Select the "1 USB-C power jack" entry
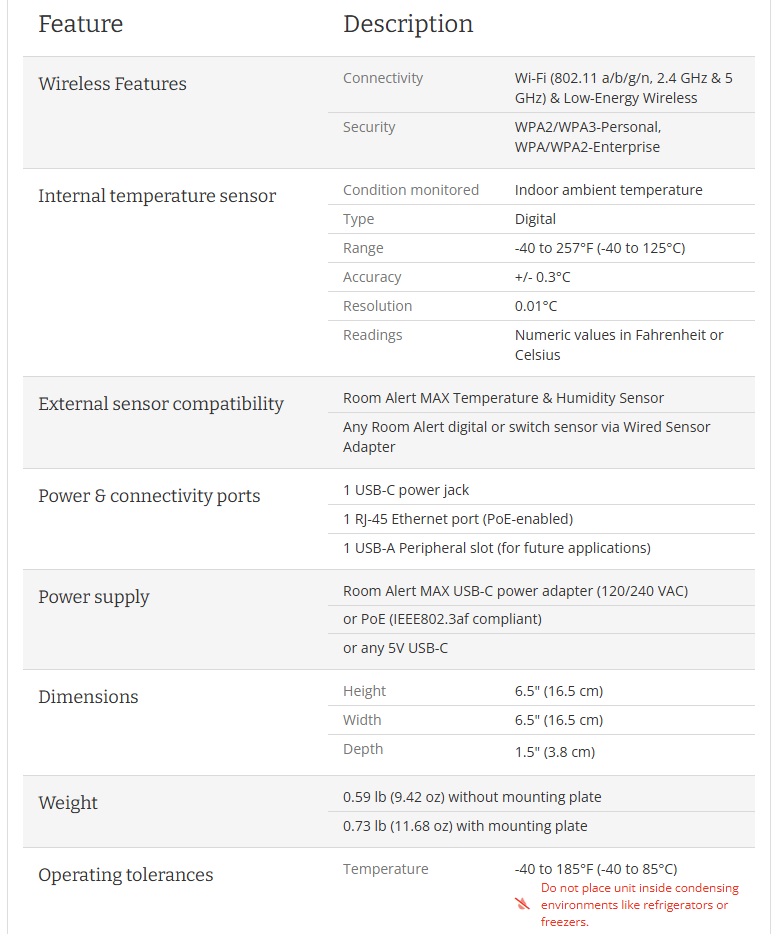779x937 pixels. pyautogui.click(x=406, y=490)
